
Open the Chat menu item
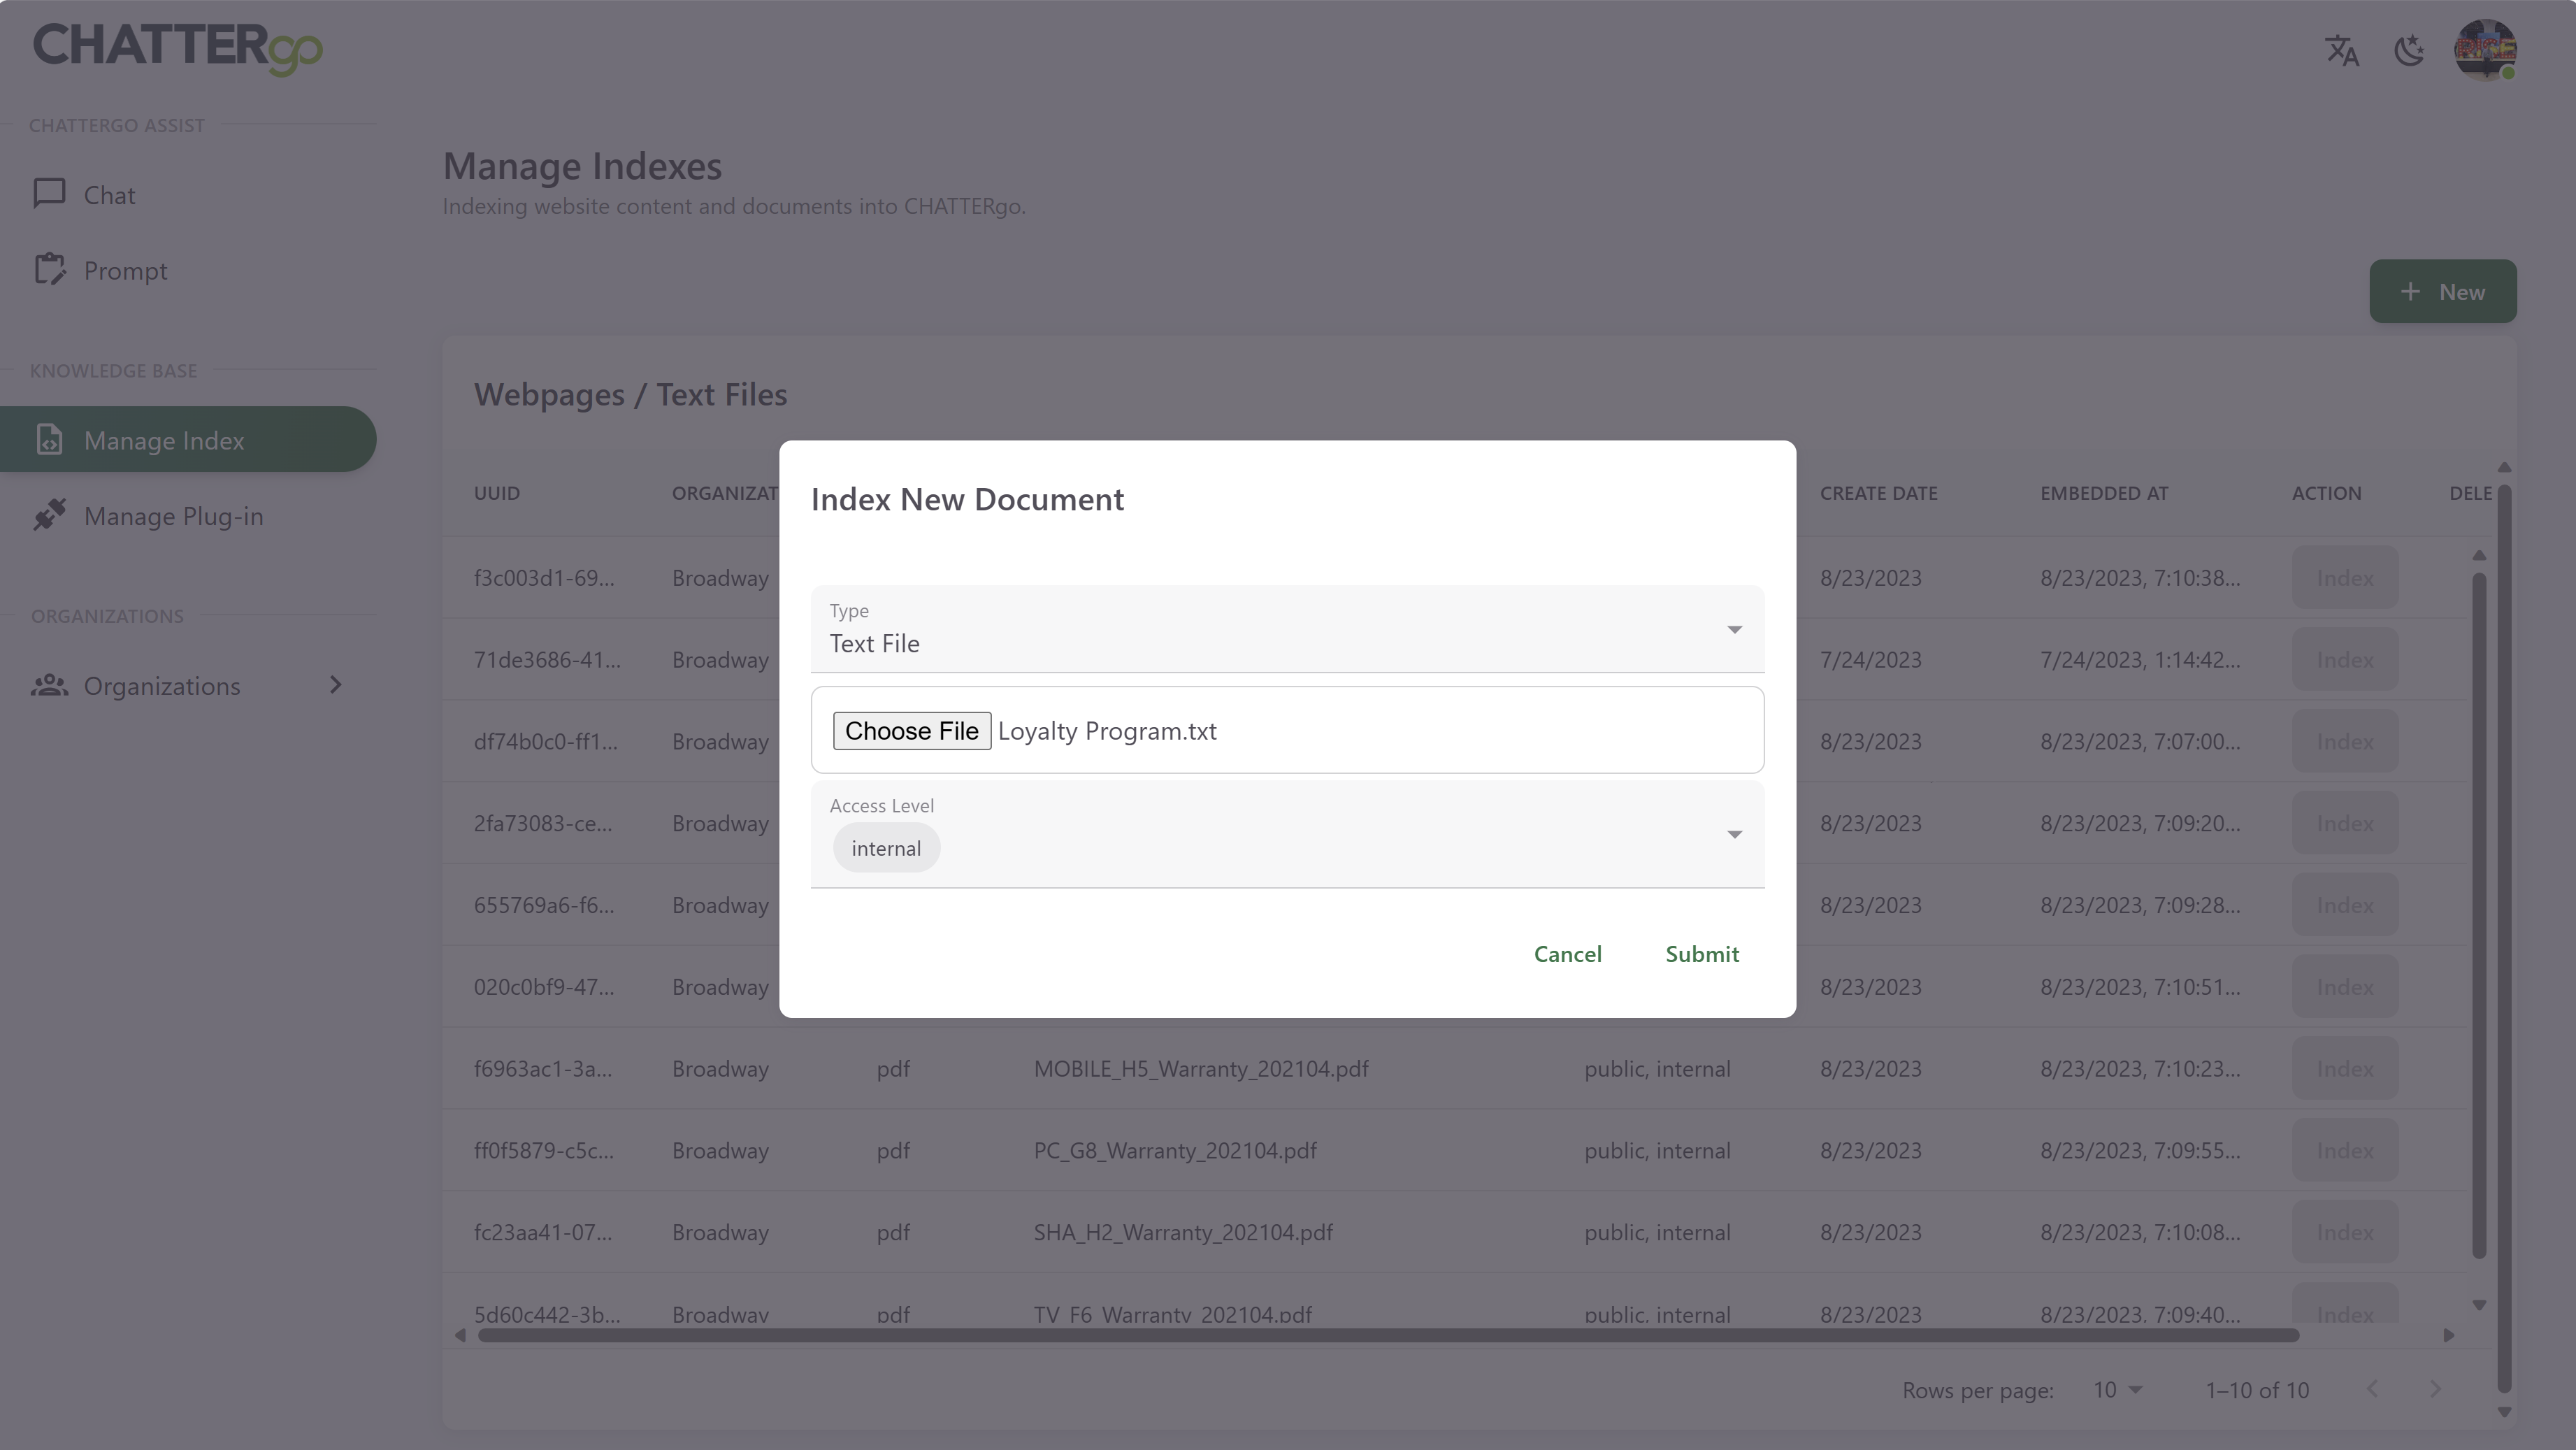point(110,195)
